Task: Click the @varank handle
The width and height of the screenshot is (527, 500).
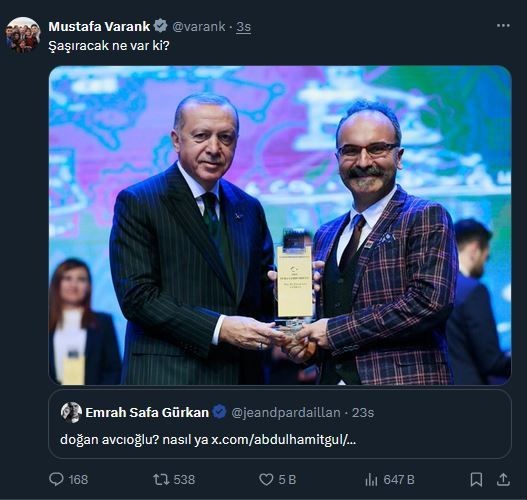Action: tap(199, 27)
